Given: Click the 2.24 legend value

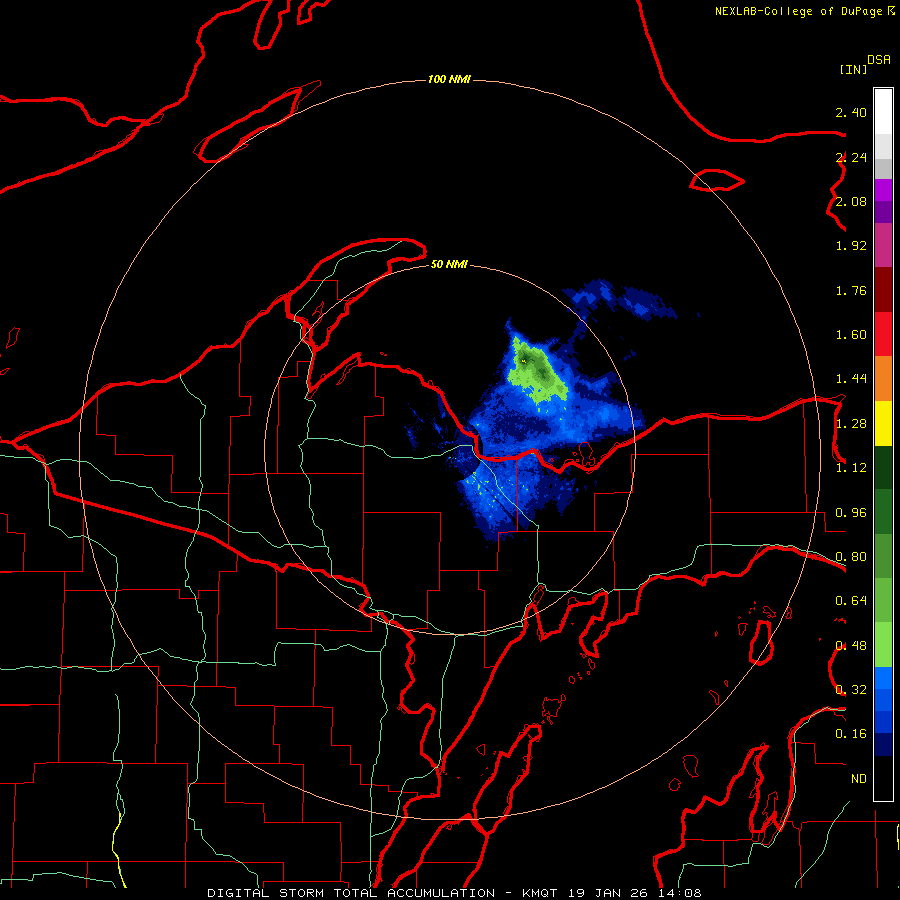Looking at the screenshot, I should click(851, 157).
